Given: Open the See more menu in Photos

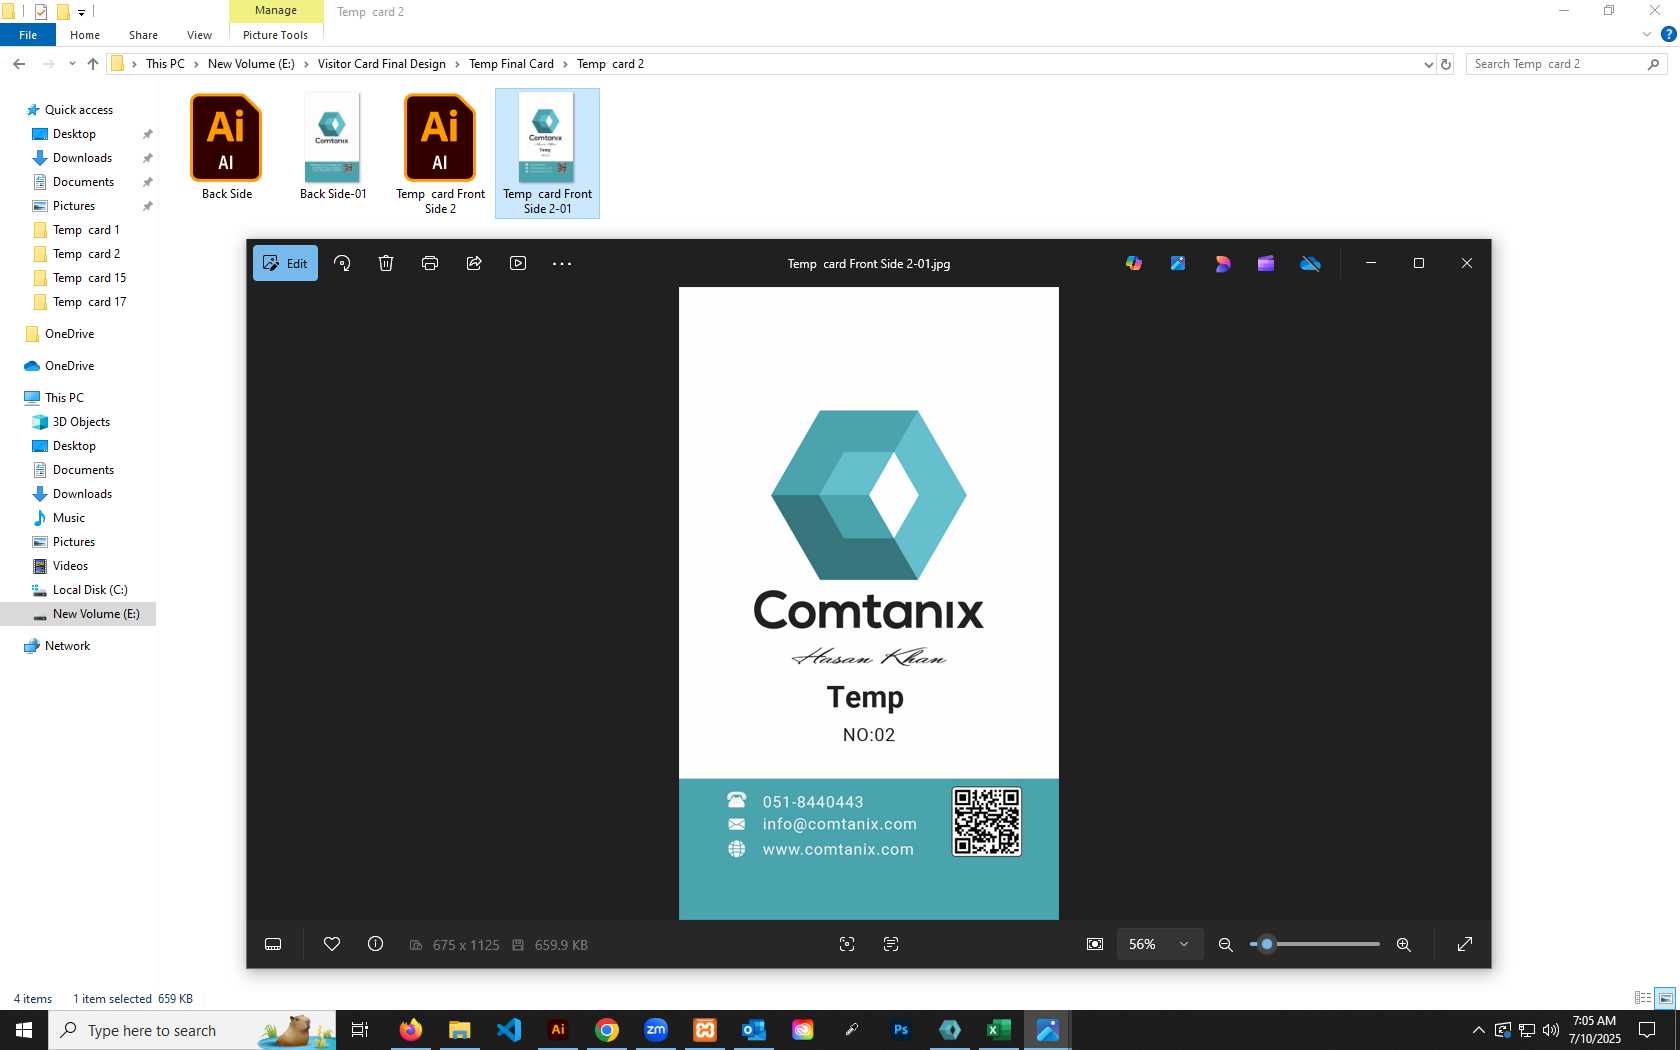Looking at the screenshot, I should pyautogui.click(x=562, y=263).
